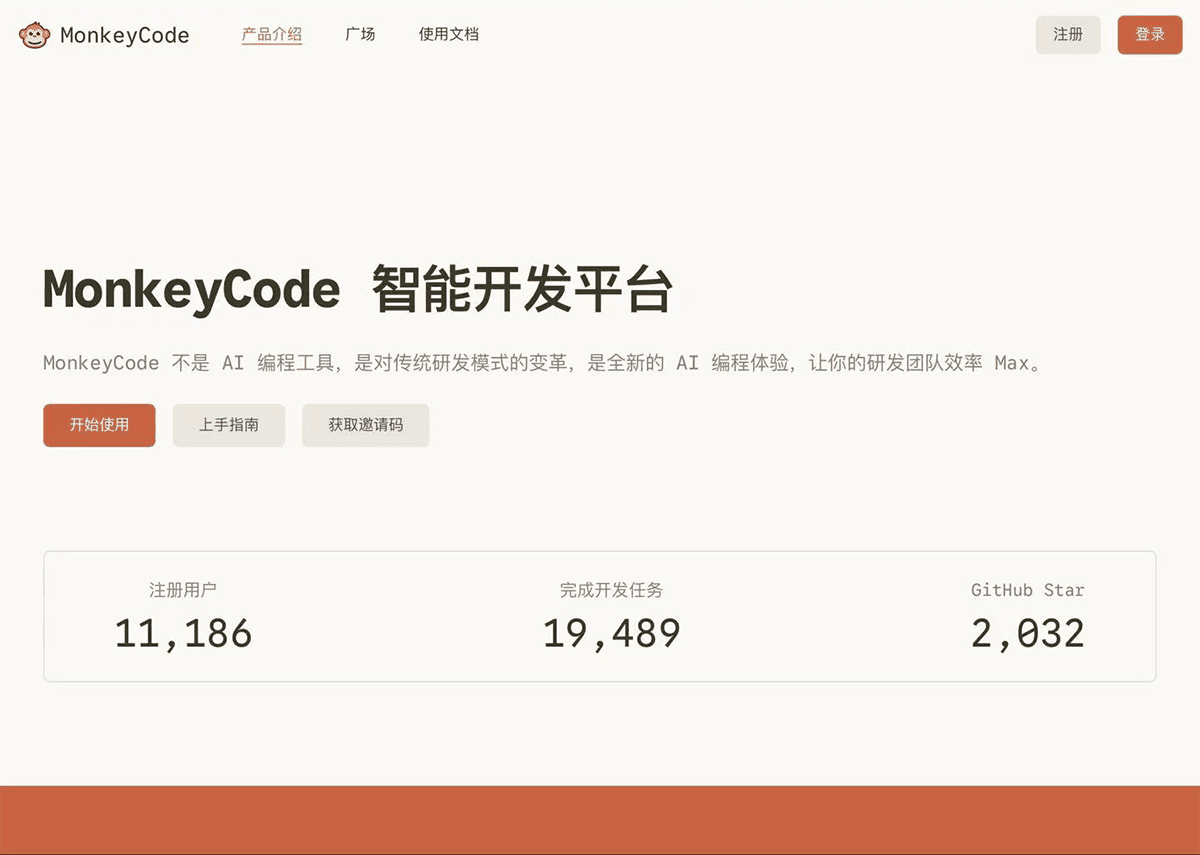This screenshot has height=855, width=1200.
Task: Select the 产品介绍 navigation tab
Action: (x=271, y=33)
